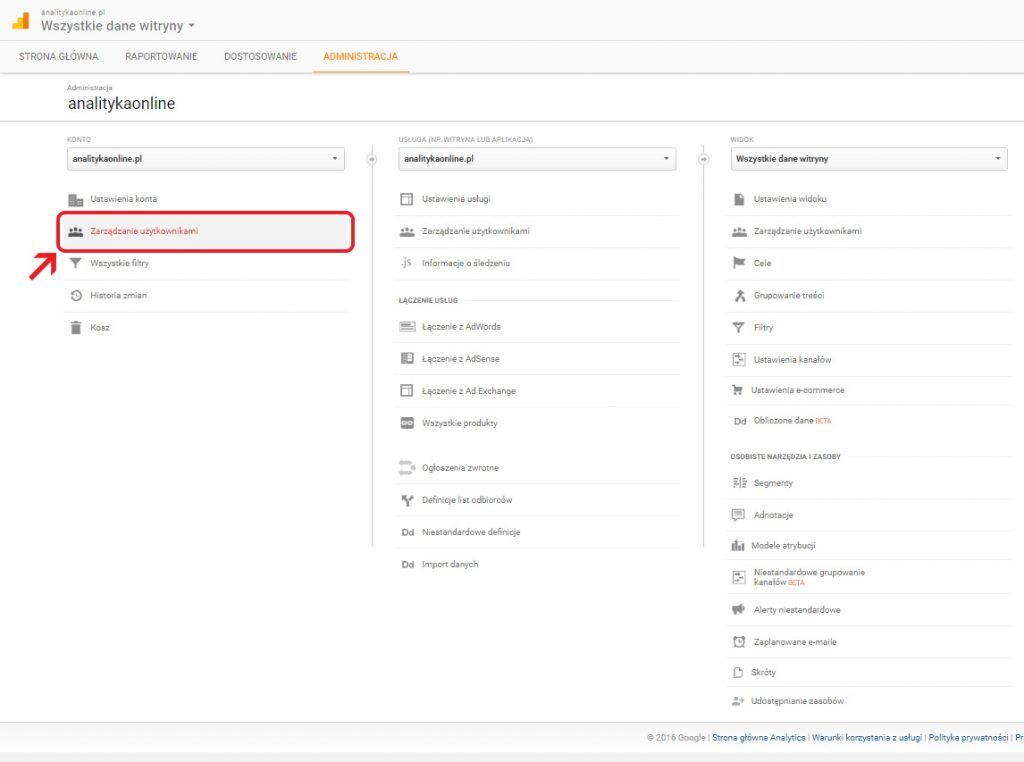Click the cart icon beside Ustawienia e-commerce

click(x=737, y=390)
